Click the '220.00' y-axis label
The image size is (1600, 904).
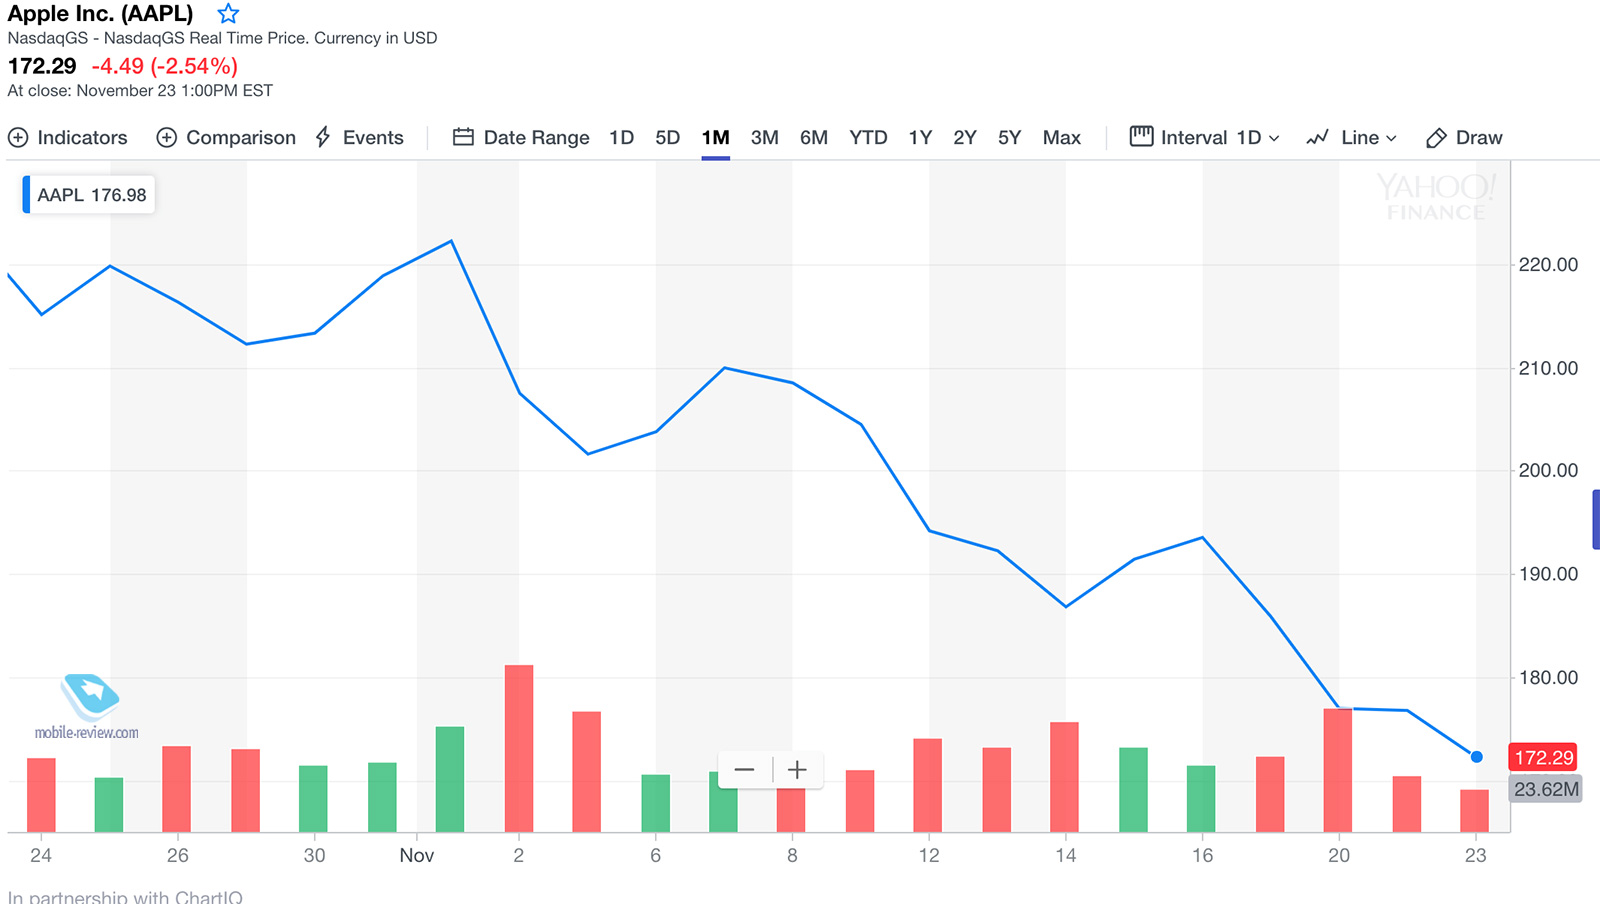(1548, 265)
